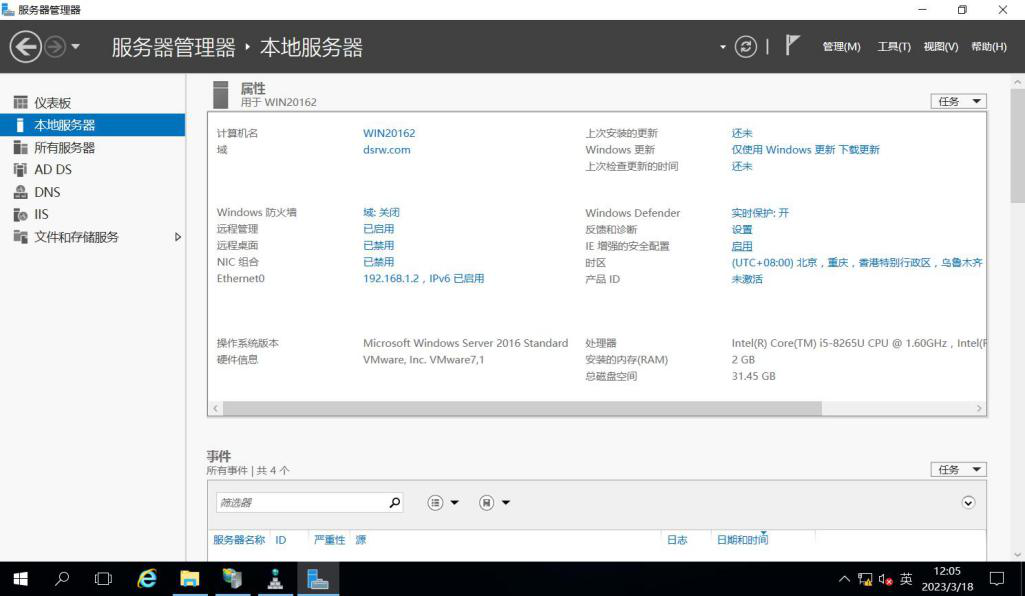
Task: Click right arrow of properties horizontal scrollbar
Action: 979,408
